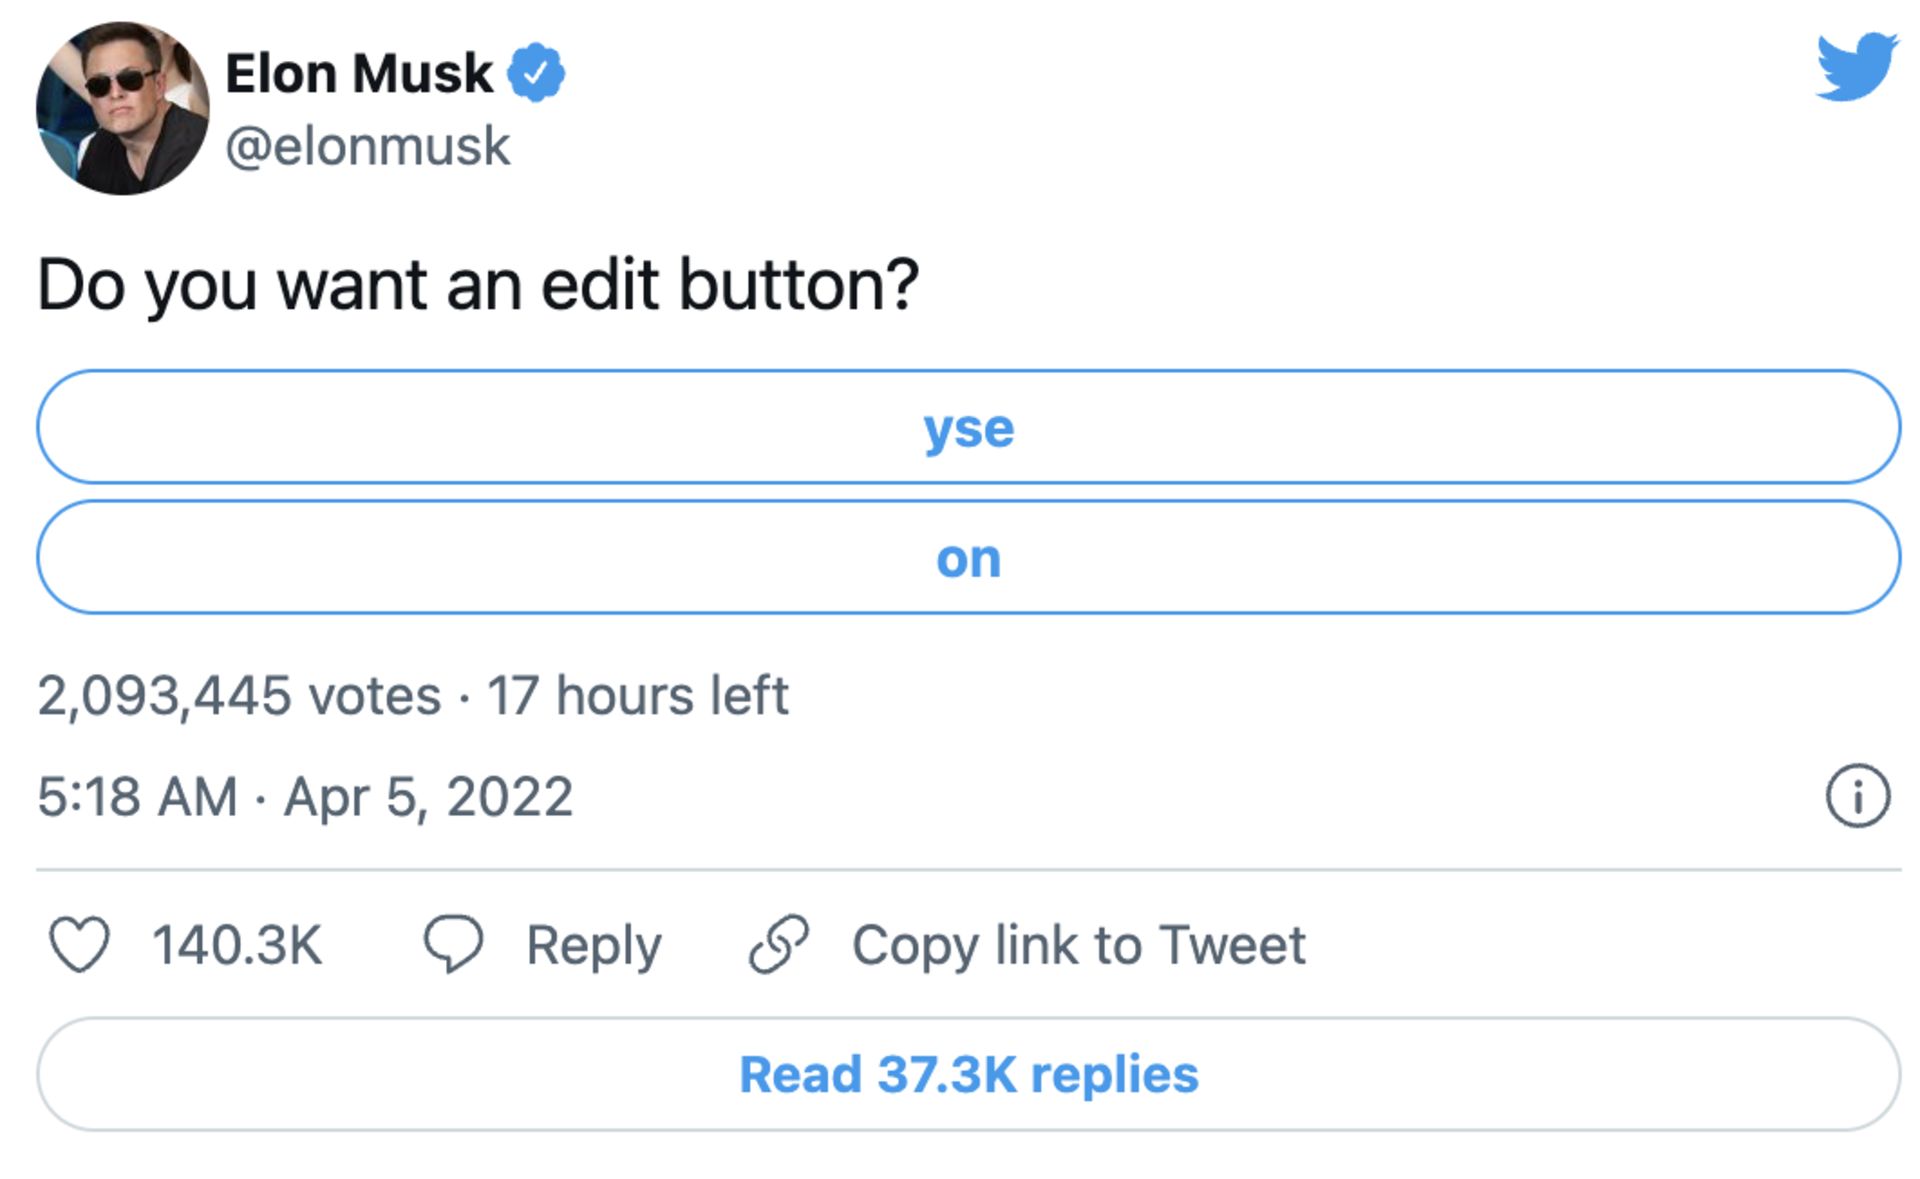Click the "2,093,445 votes" count

[239, 695]
